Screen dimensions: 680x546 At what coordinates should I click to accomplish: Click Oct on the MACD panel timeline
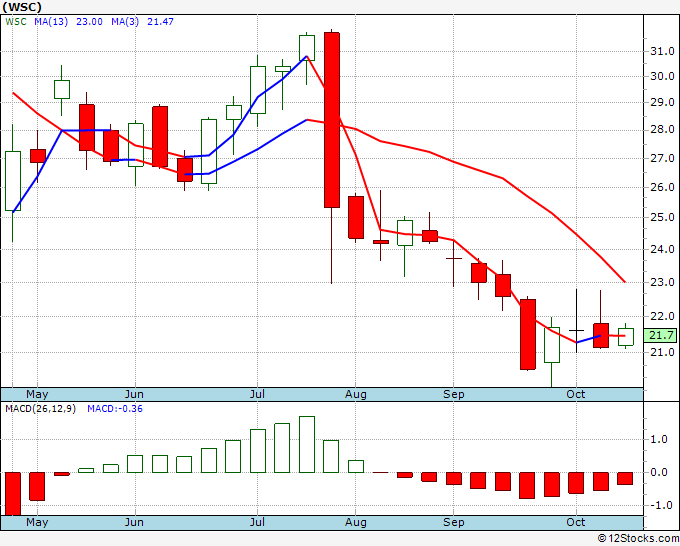(x=575, y=522)
